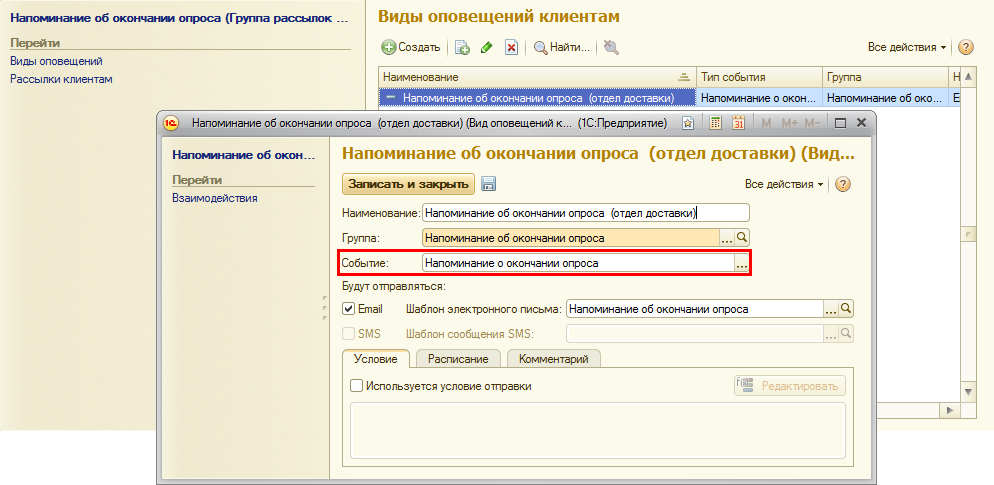
Task: Open the Событие field selection button
Action: [x=741, y=264]
